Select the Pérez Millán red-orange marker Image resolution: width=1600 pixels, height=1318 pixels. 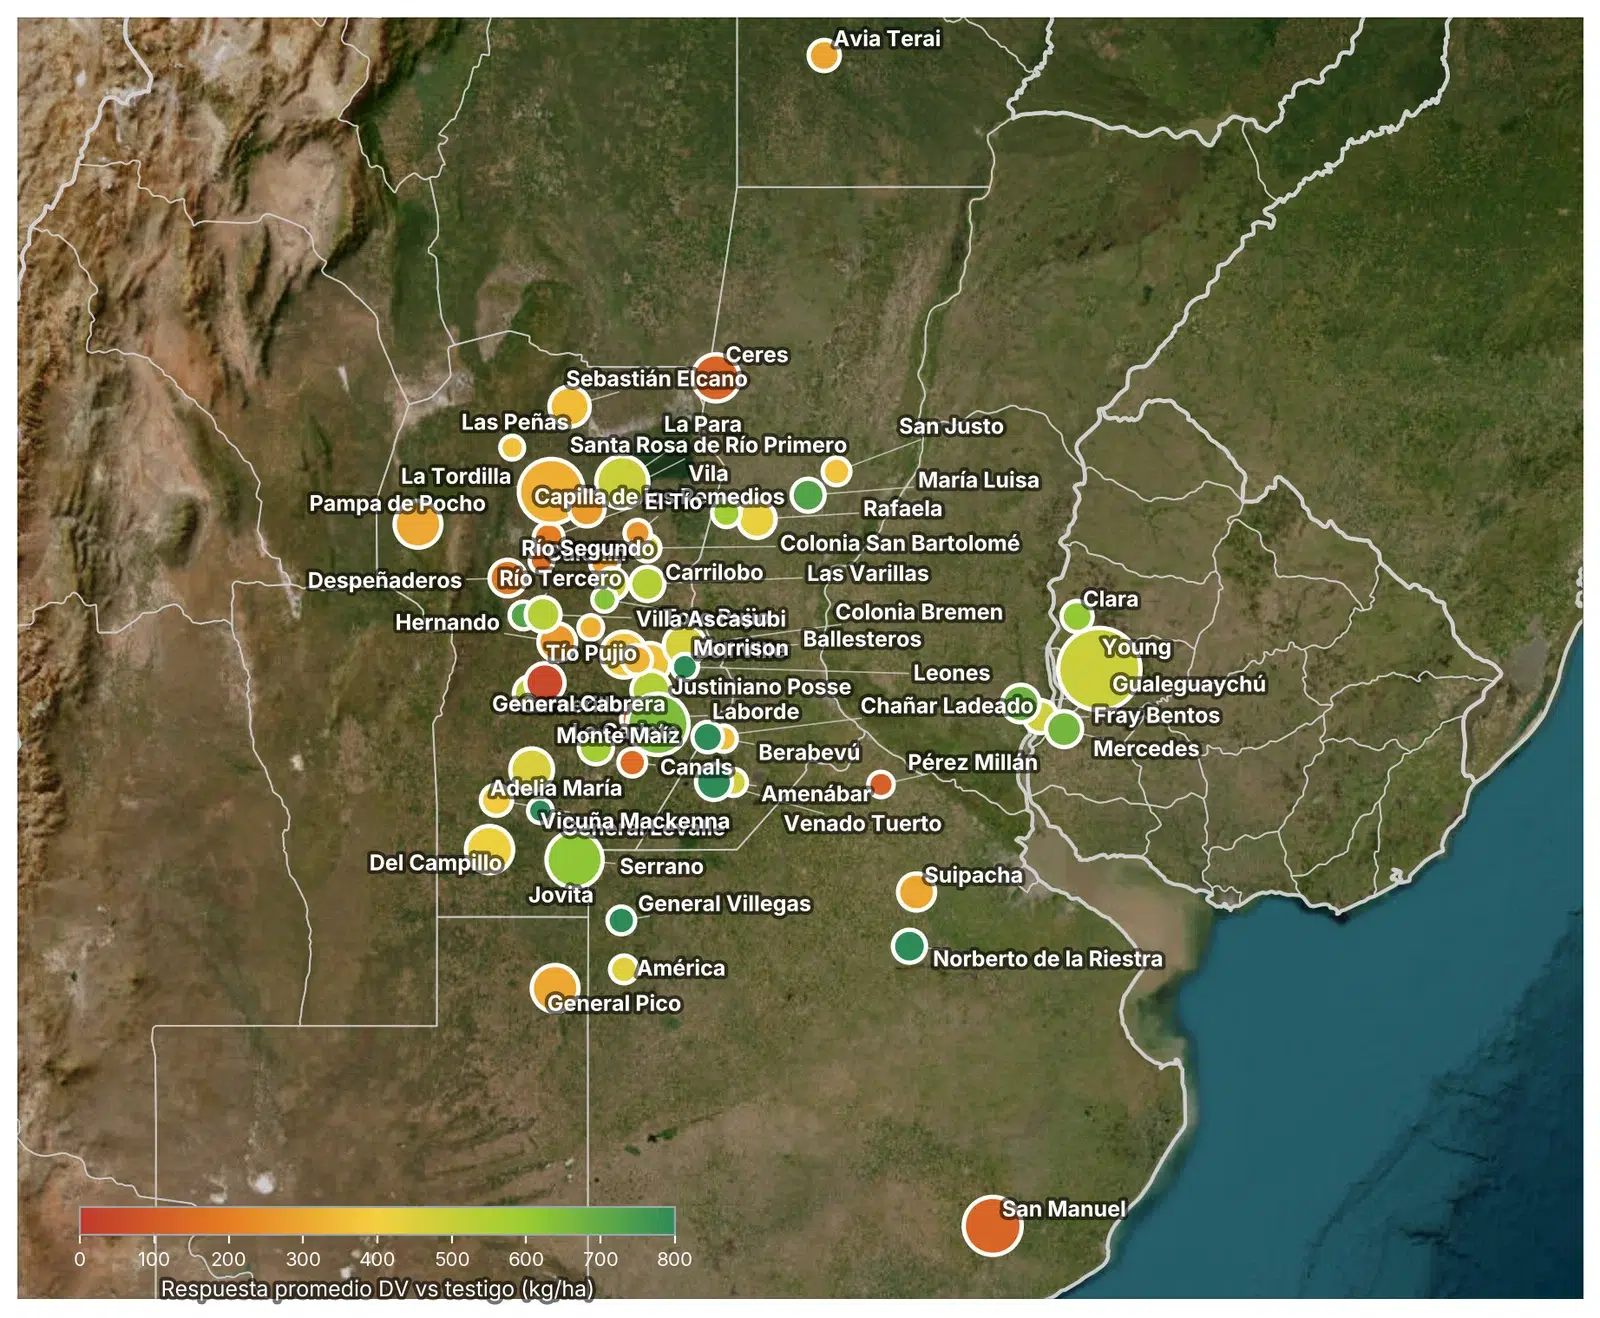click(x=880, y=784)
